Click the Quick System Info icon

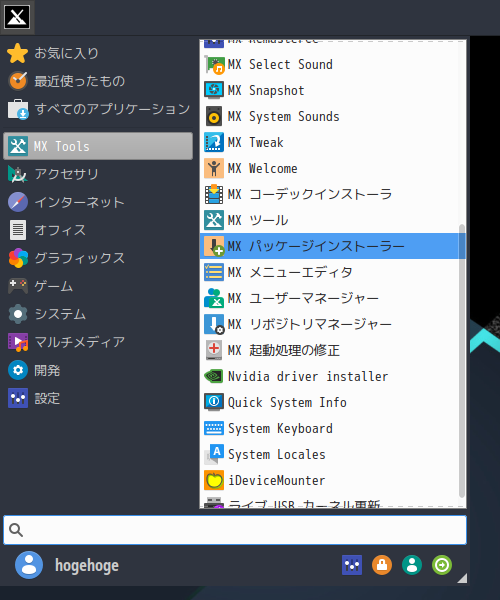(x=214, y=403)
